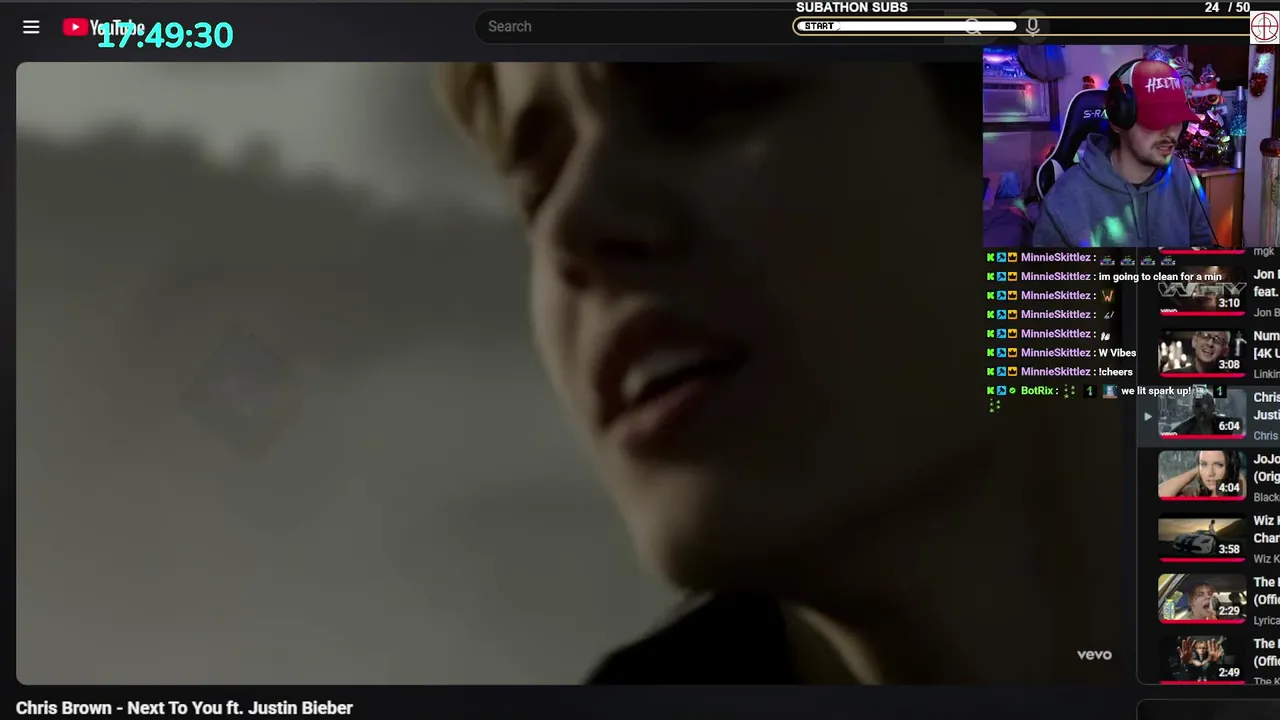This screenshot has width=1280, height=720.
Task: Click the vevo watermark on the video
Action: 1094,655
